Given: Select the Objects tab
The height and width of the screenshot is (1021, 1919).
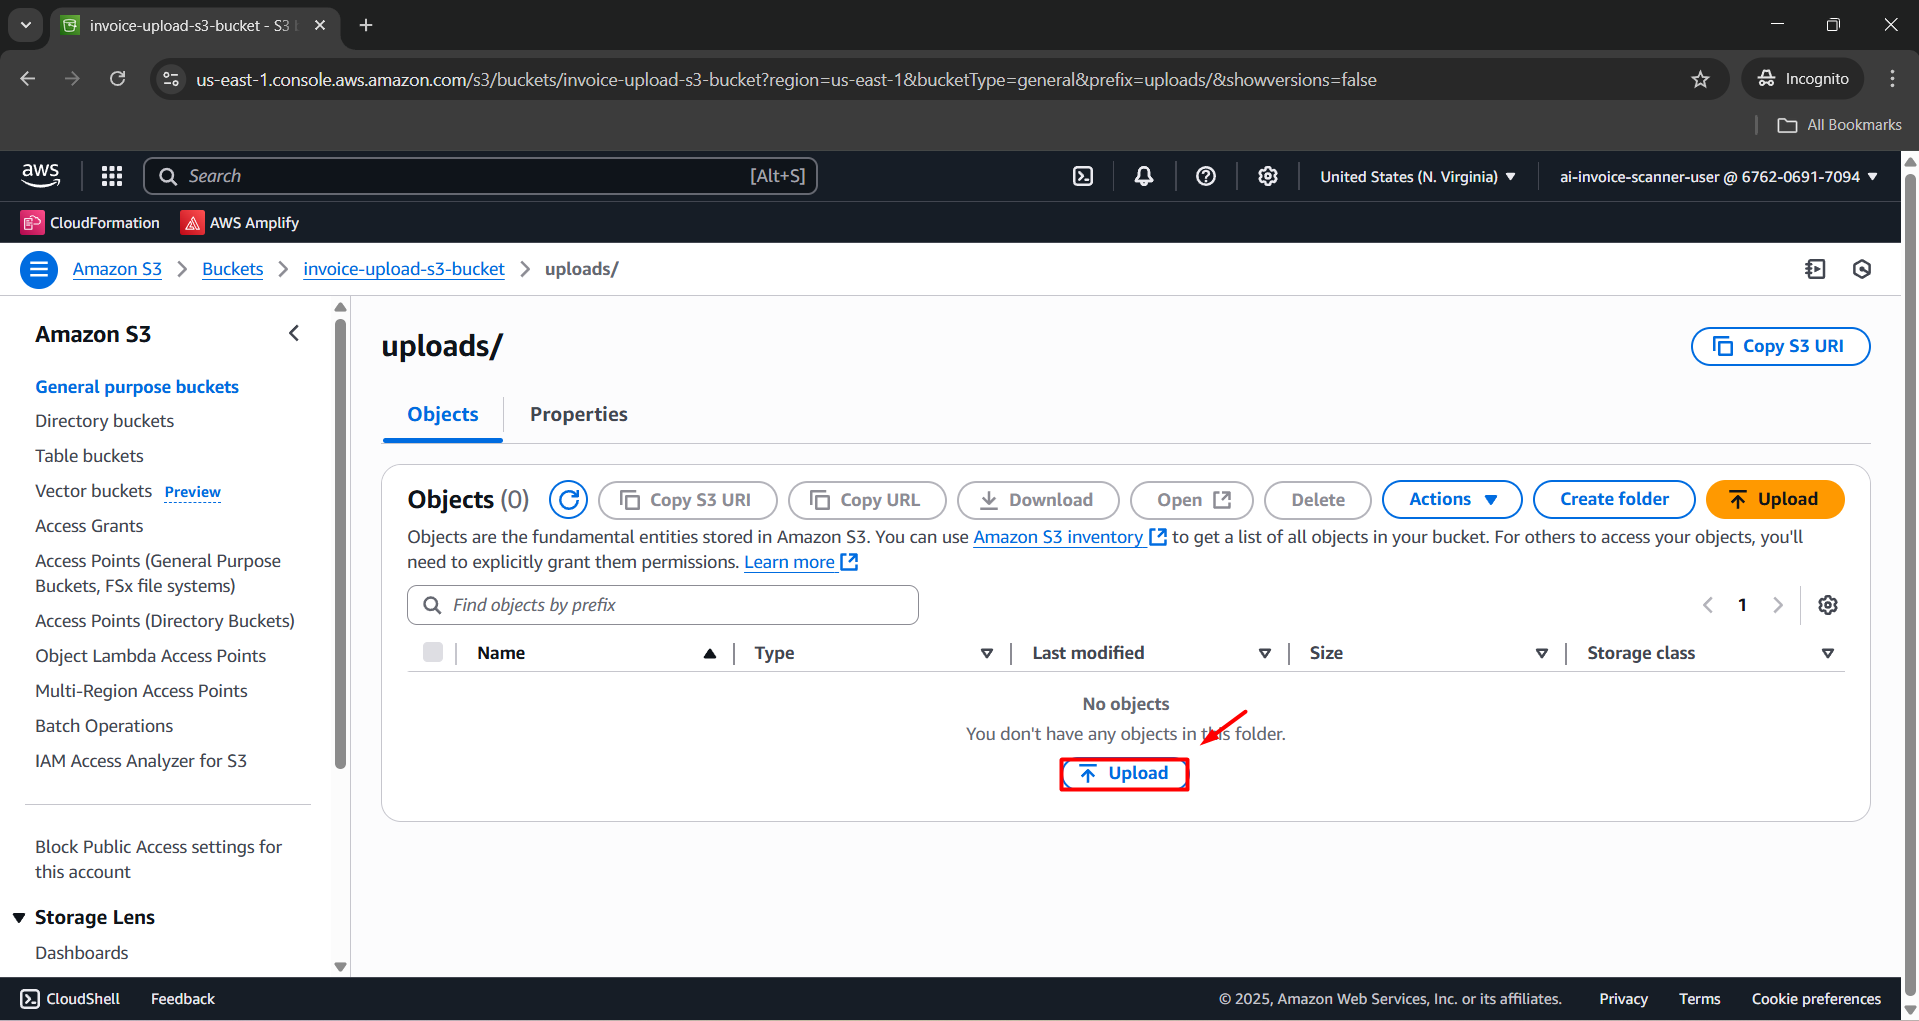Looking at the screenshot, I should coord(443,414).
